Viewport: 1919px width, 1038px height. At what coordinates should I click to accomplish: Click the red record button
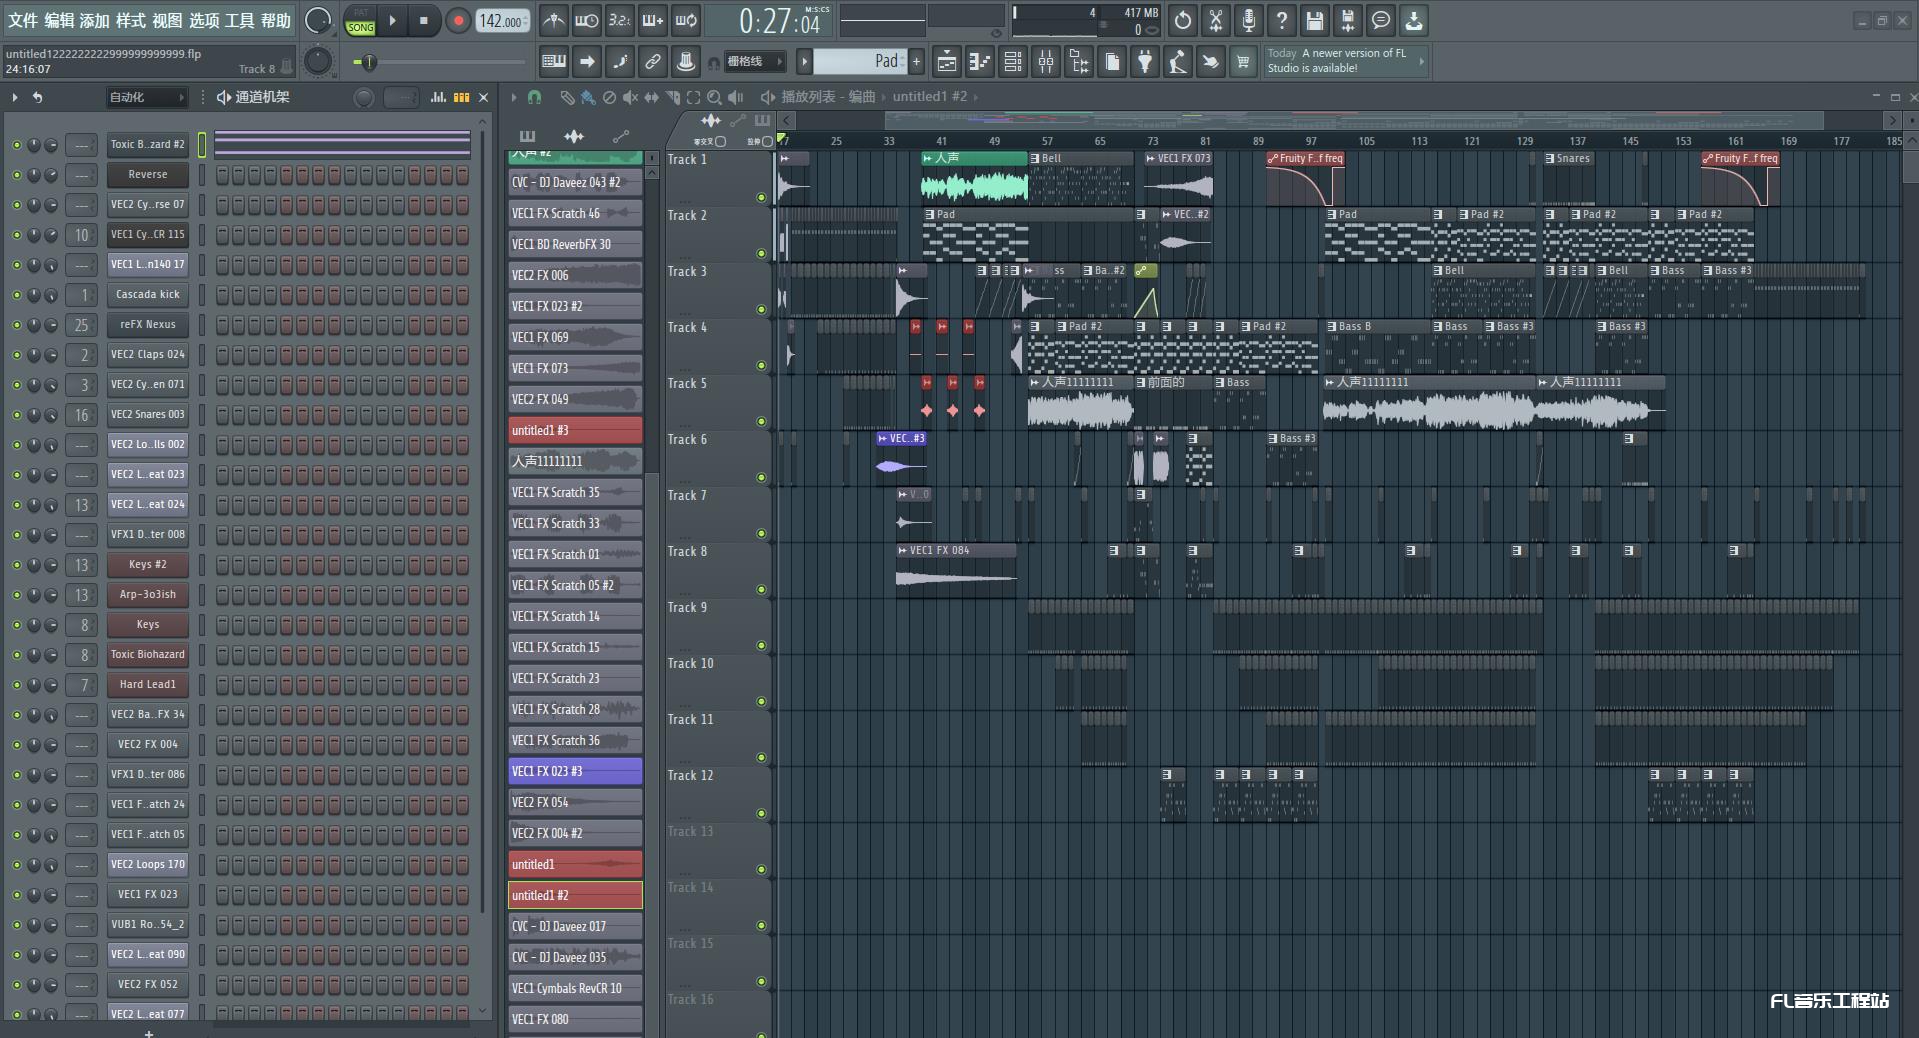[x=458, y=20]
